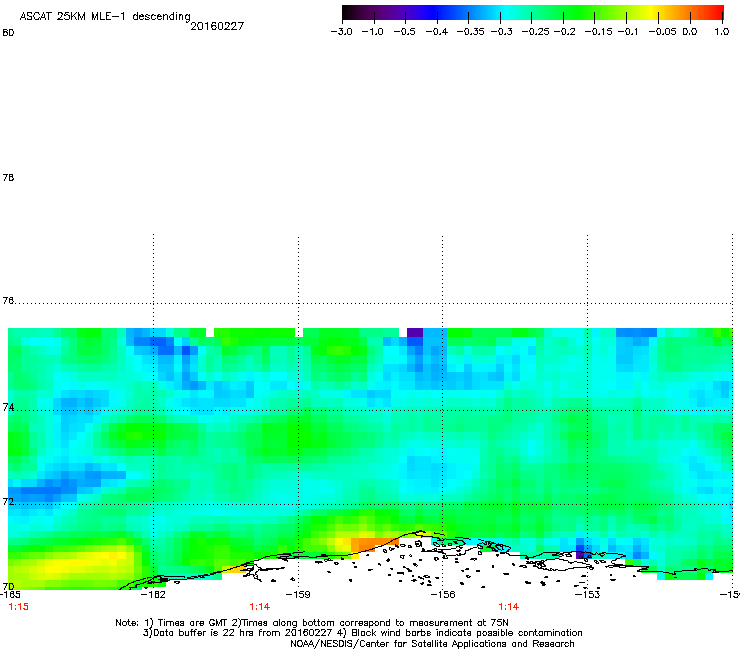
Task: Click the longitude label -156
Action: (x=443, y=595)
